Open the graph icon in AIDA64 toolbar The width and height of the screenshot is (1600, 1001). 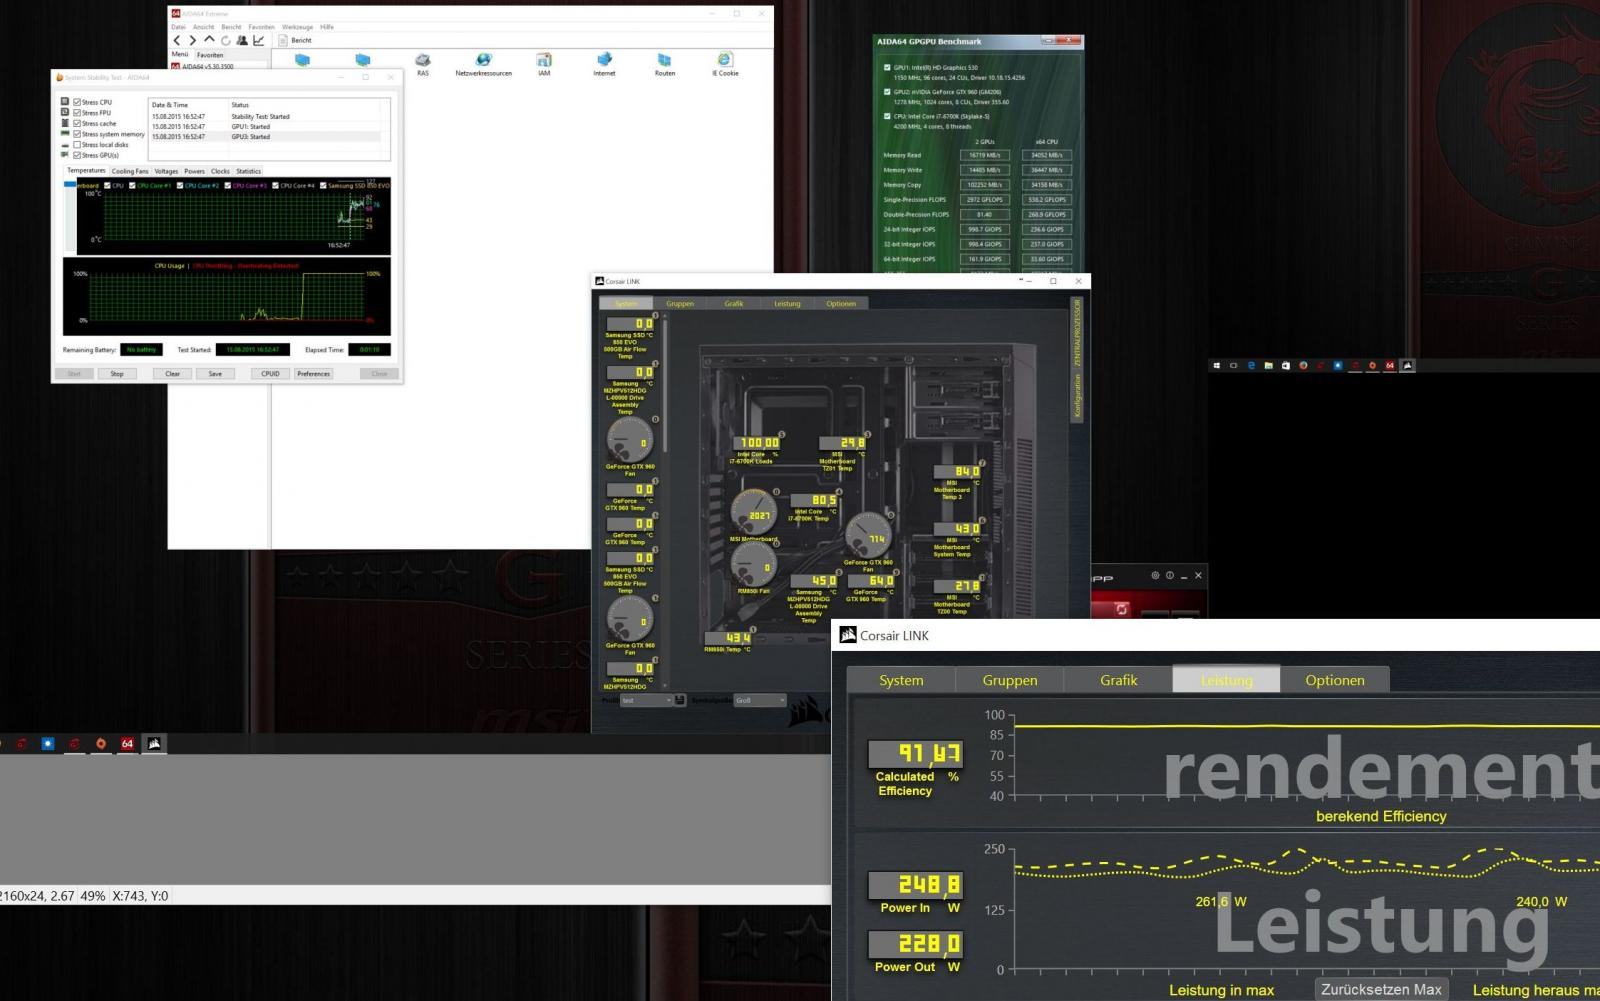pos(259,40)
